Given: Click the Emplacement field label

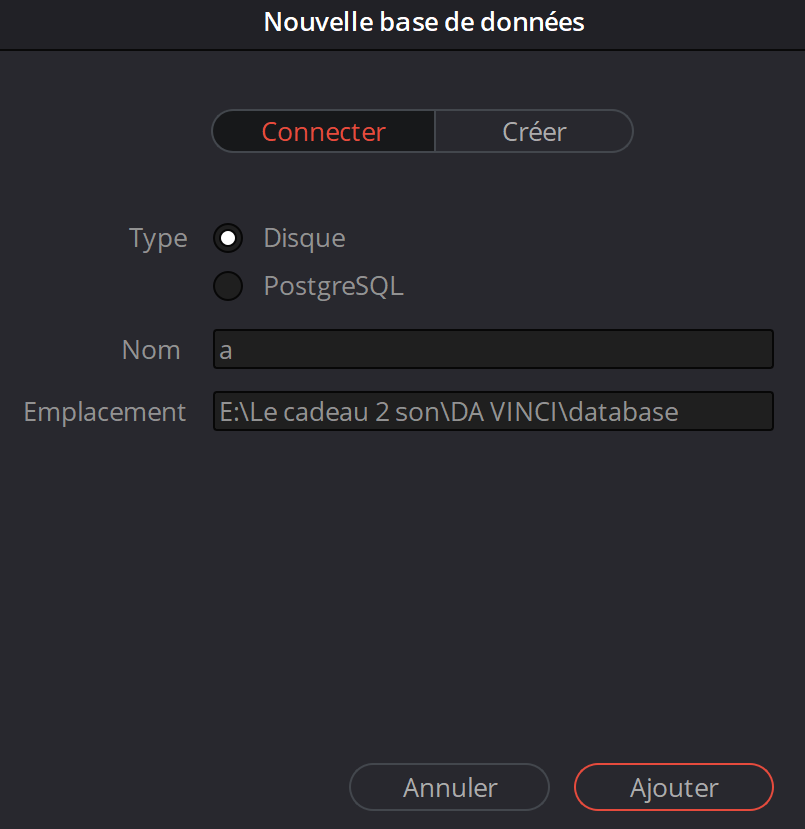Looking at the screenshot, I should click(x=105, y=411).
